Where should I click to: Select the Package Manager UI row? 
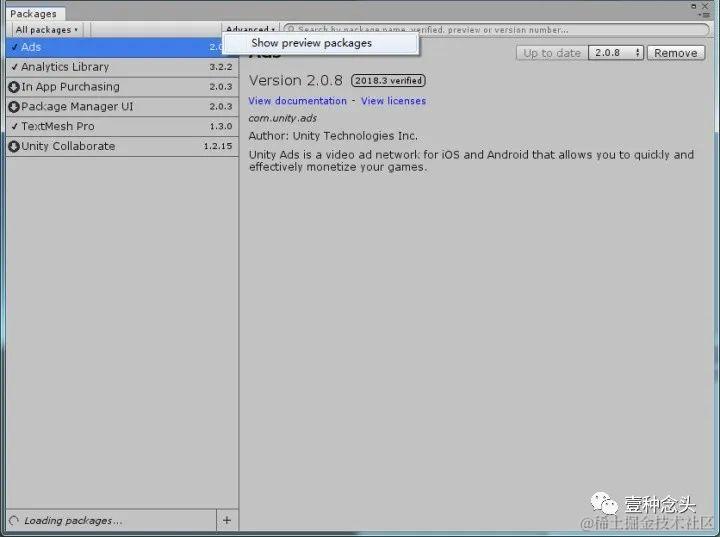coord(122,107)
